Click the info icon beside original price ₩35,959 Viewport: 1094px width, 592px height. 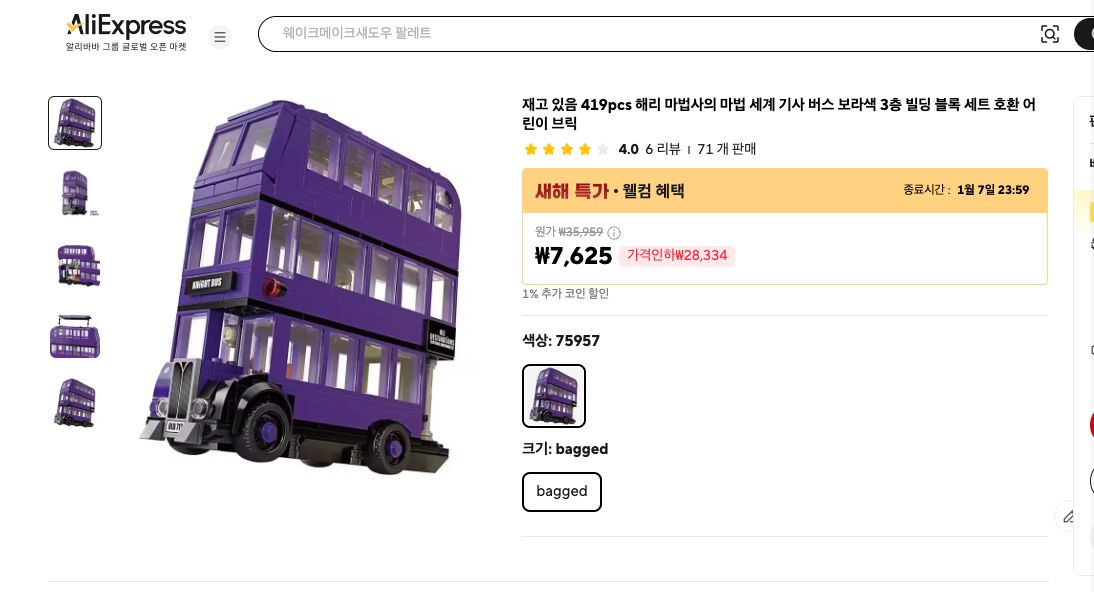613,232
